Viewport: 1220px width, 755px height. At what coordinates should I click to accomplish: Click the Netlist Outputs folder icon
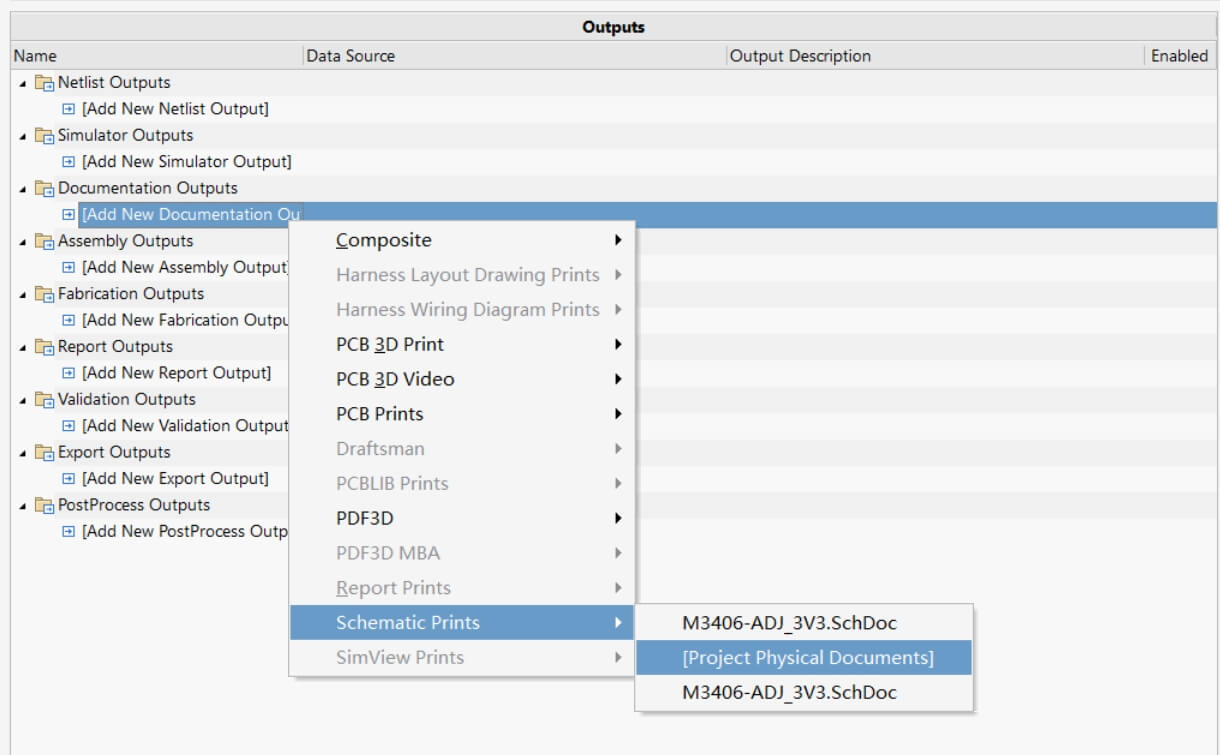coord(44,83)
